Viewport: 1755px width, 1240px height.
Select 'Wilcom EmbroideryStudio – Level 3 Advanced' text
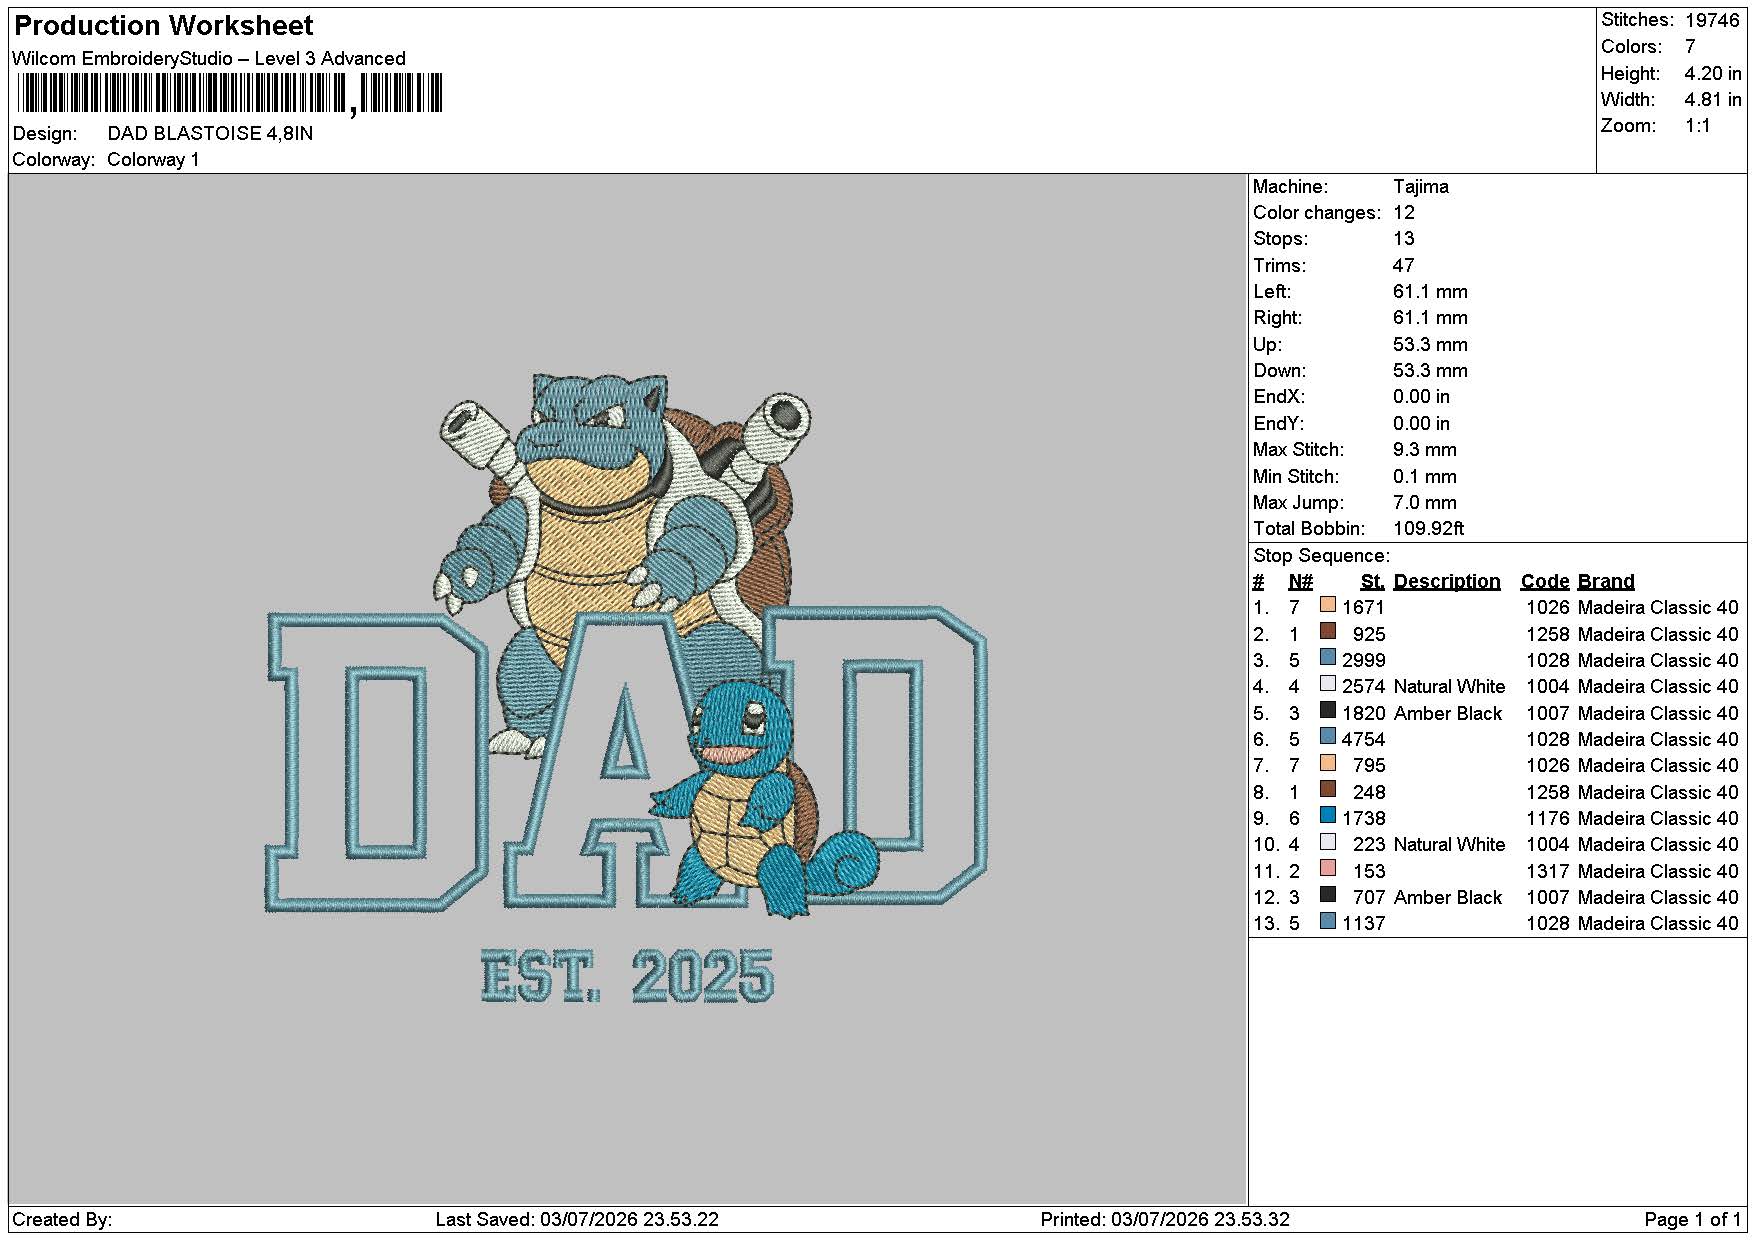[209, 59]
